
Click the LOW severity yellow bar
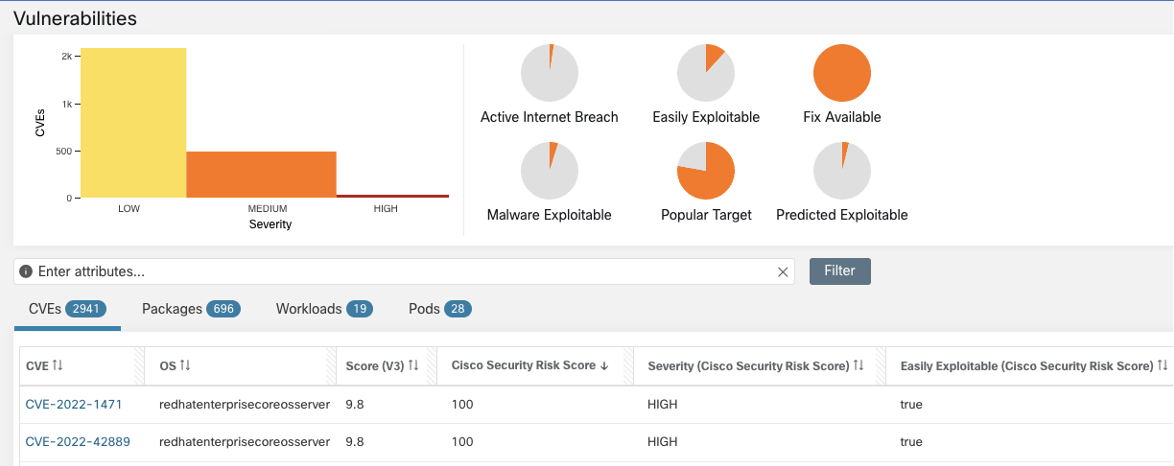coord(133,122)
